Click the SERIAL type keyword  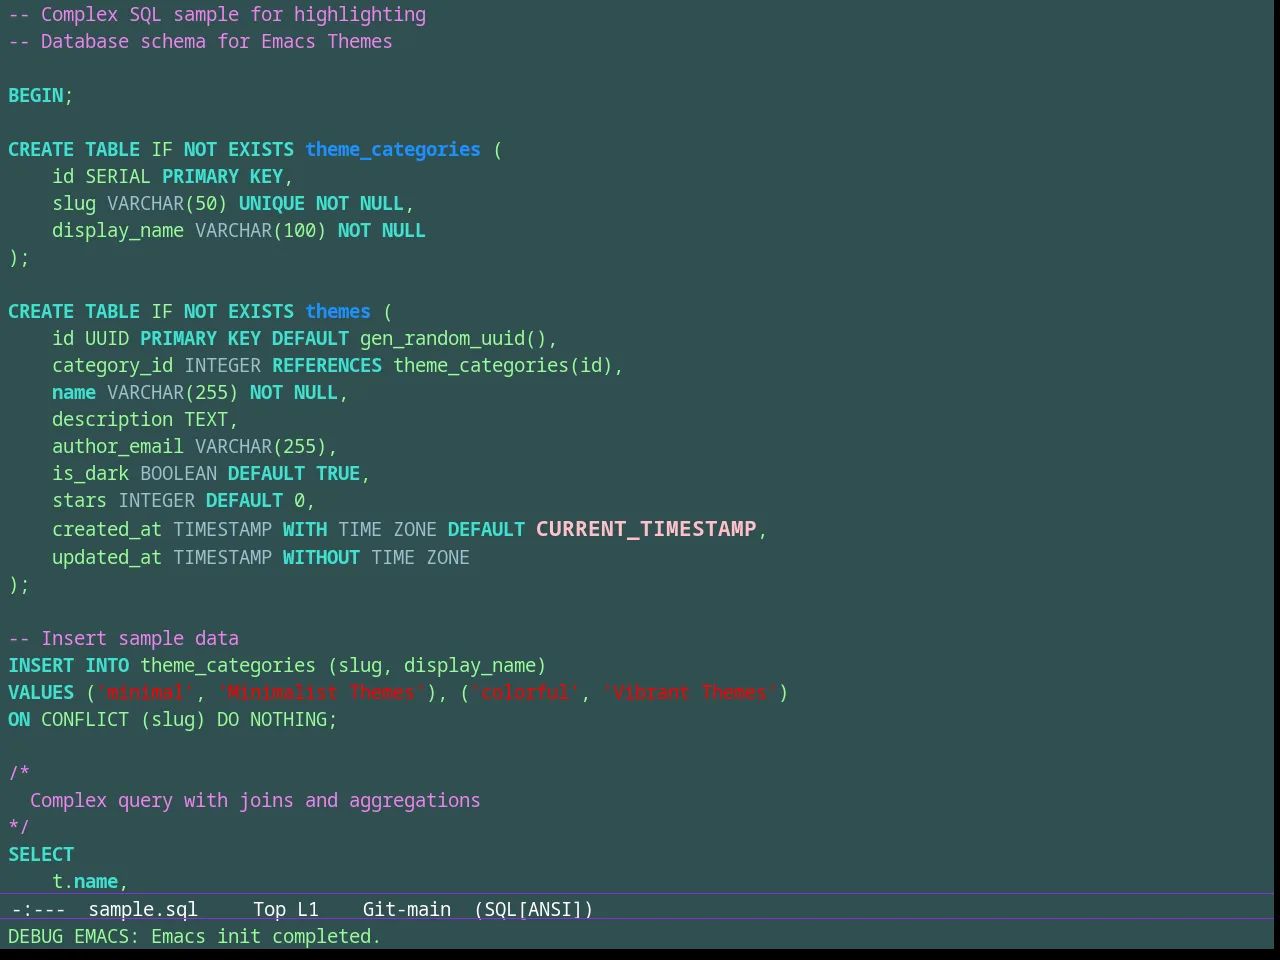[x=118, y=176]
